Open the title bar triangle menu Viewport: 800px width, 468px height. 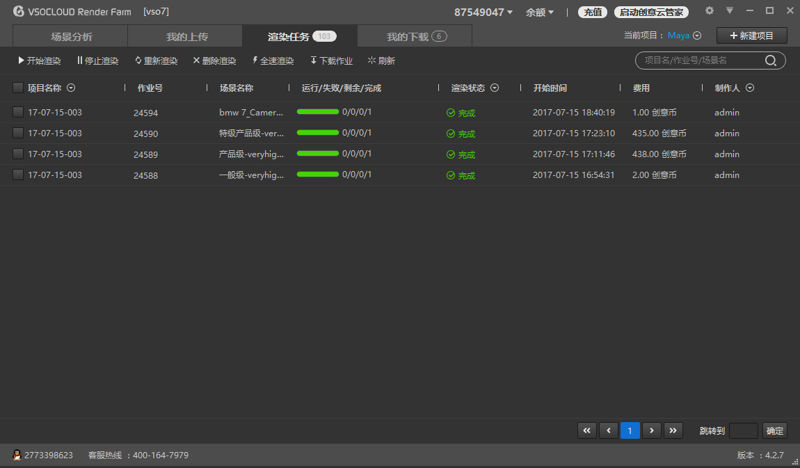click(x=730, y=11)
